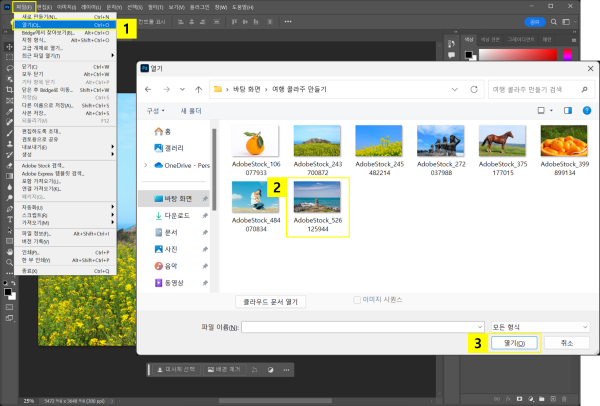The image size is (600, 406).
Task: Expand the OneDrive tree node
Action: [x=146, y=165]
